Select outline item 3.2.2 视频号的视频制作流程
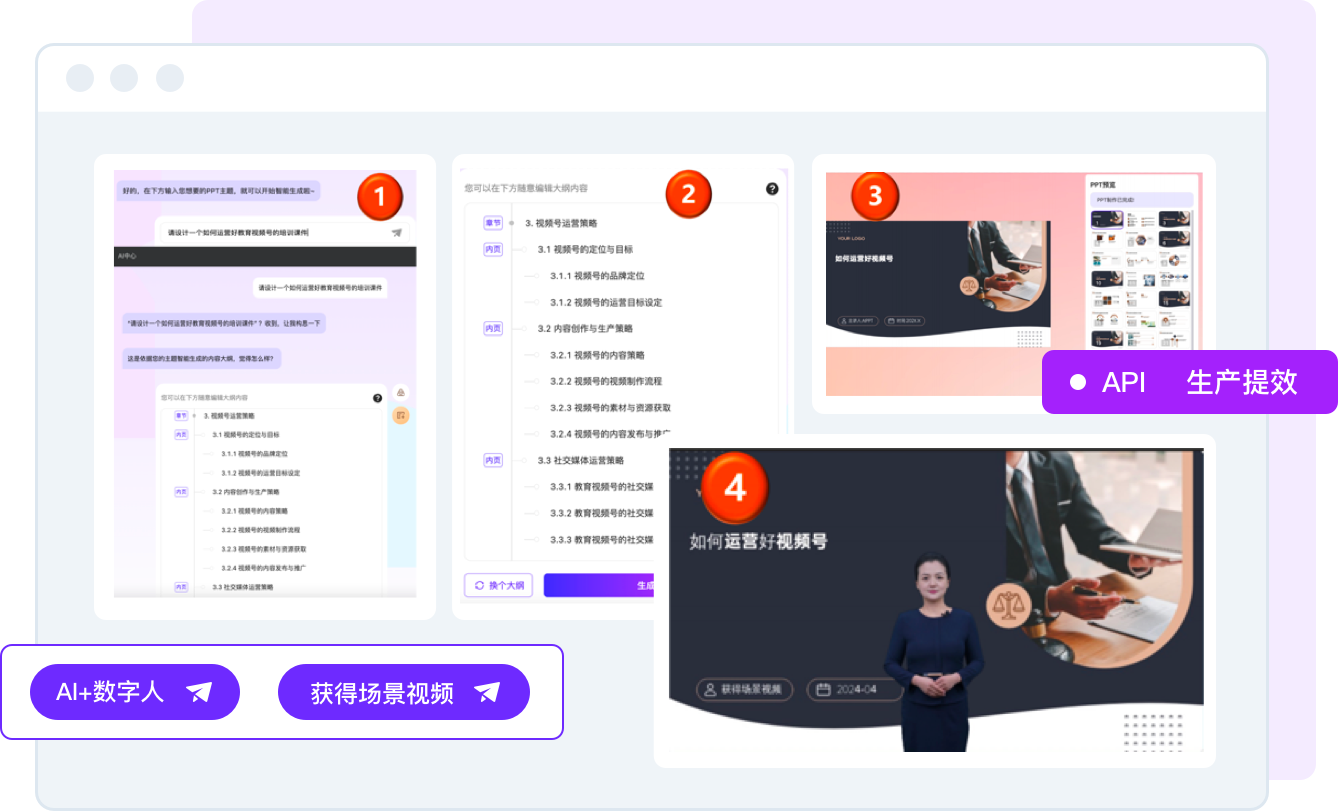Image resolution: width=1338 pixels, height=812 pixels. (x=605, y=381)
